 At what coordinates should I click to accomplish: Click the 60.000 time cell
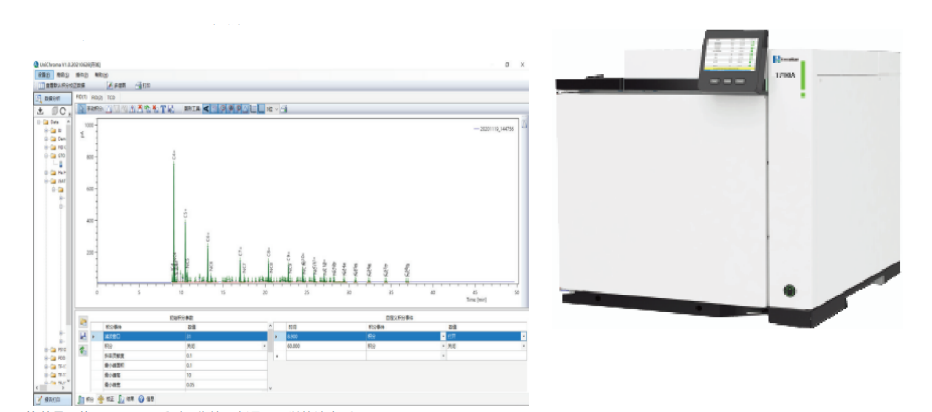(326, 346)
